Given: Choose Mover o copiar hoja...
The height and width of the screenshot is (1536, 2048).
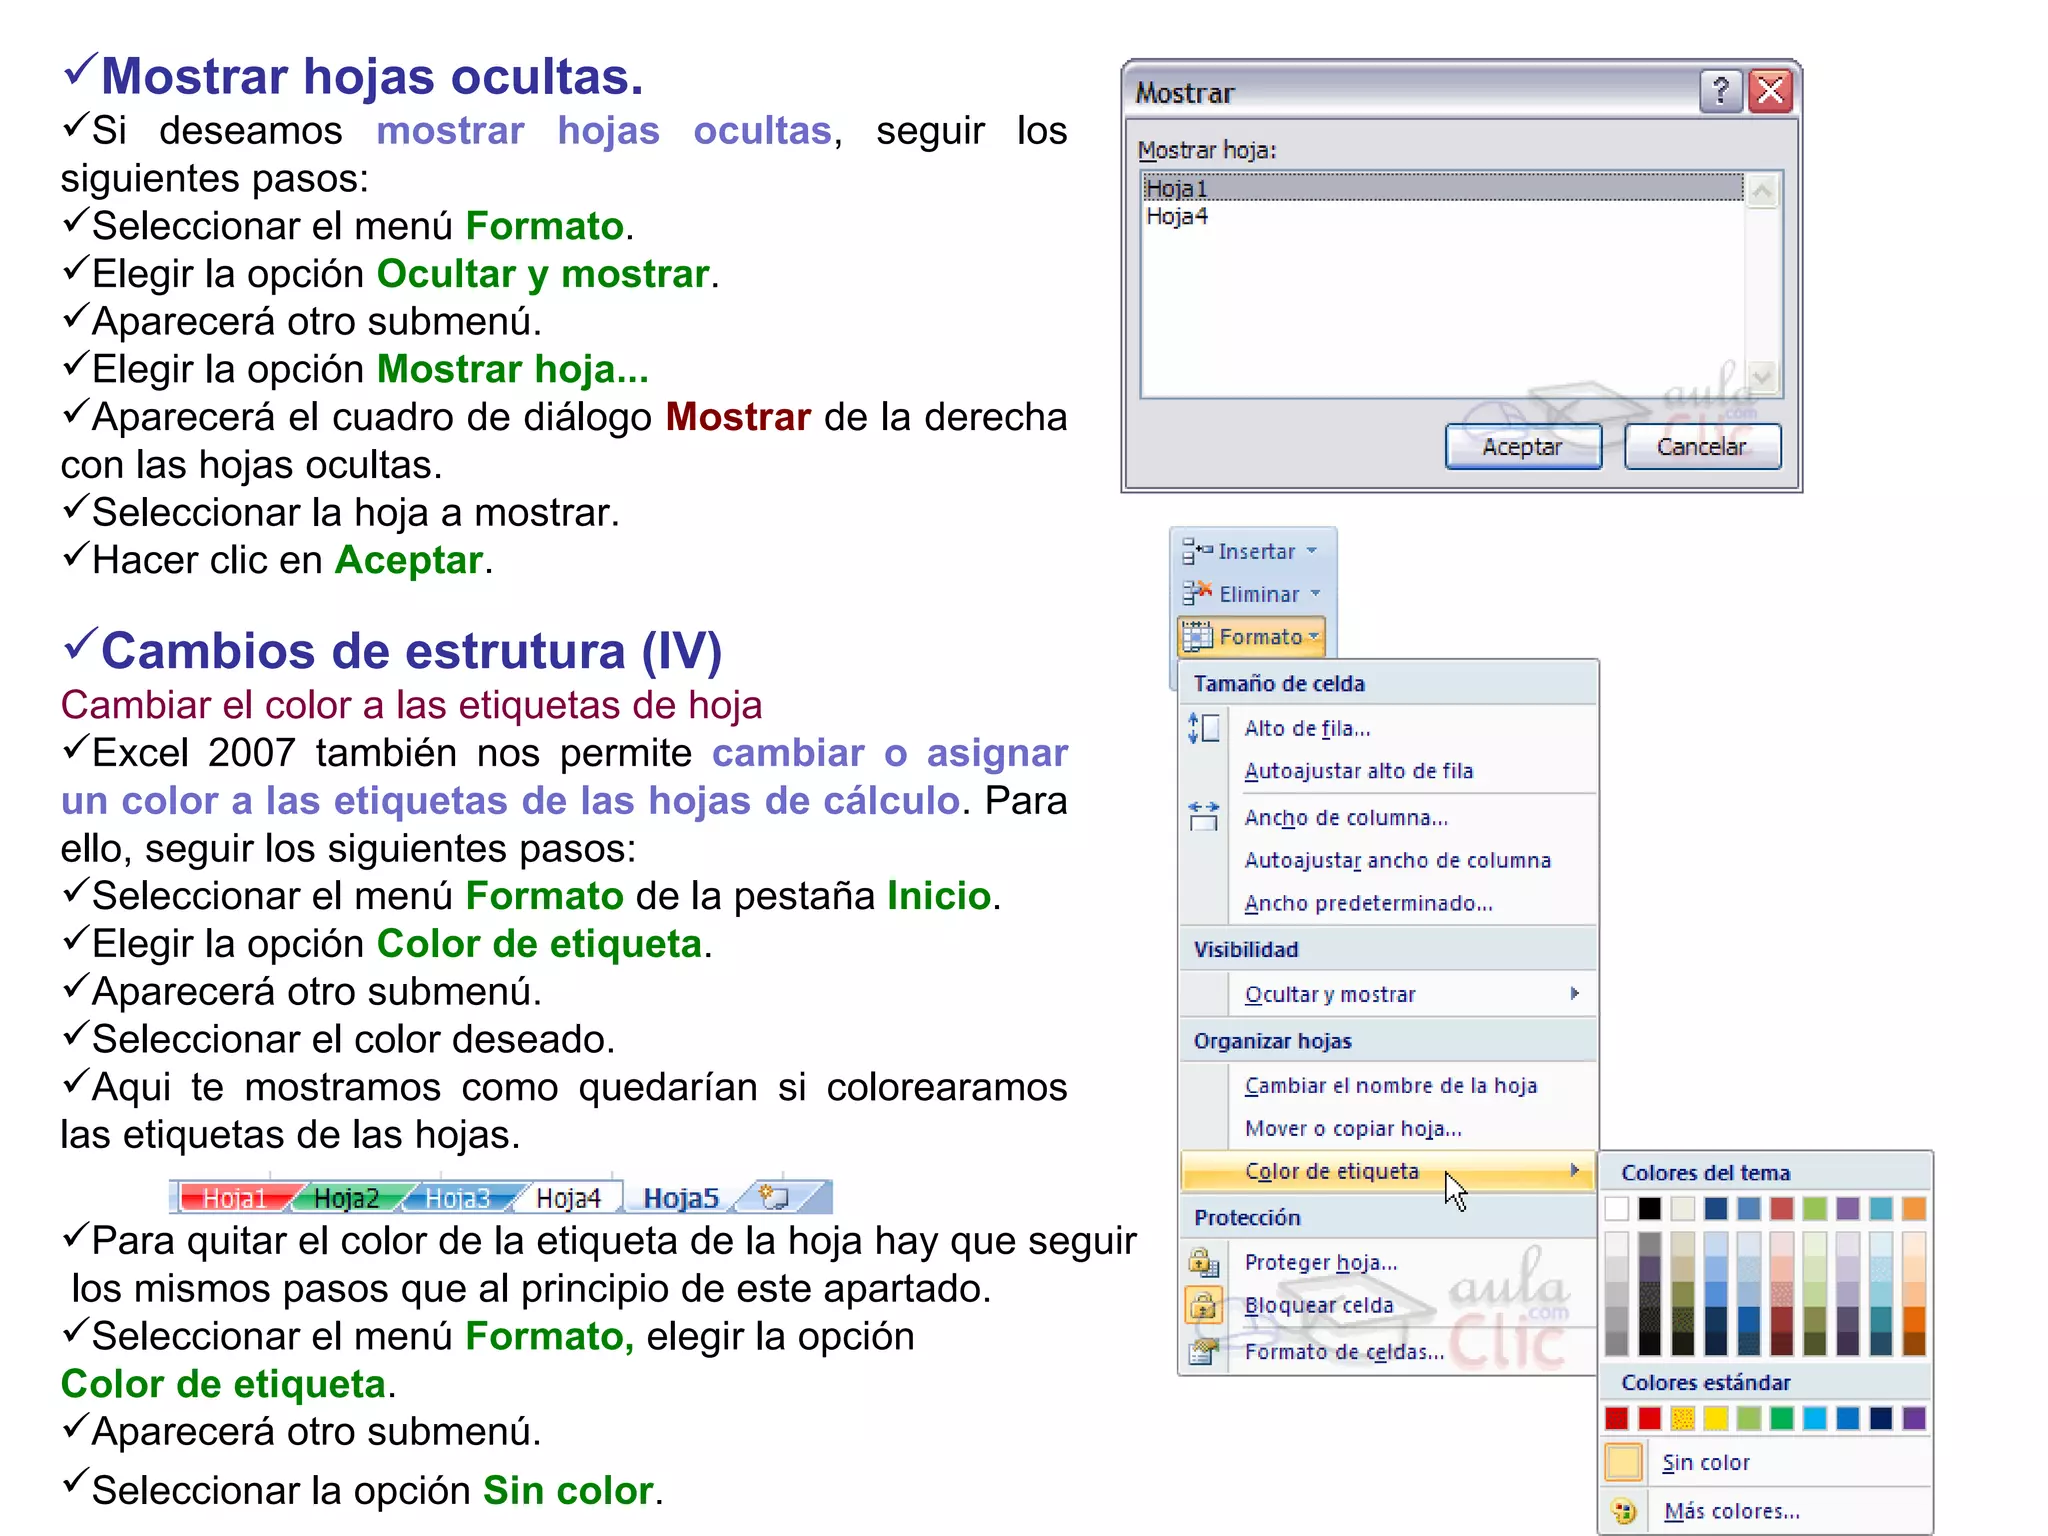Looking at the screenshot, I should pyautogui.click(x=1388, y=1129).
